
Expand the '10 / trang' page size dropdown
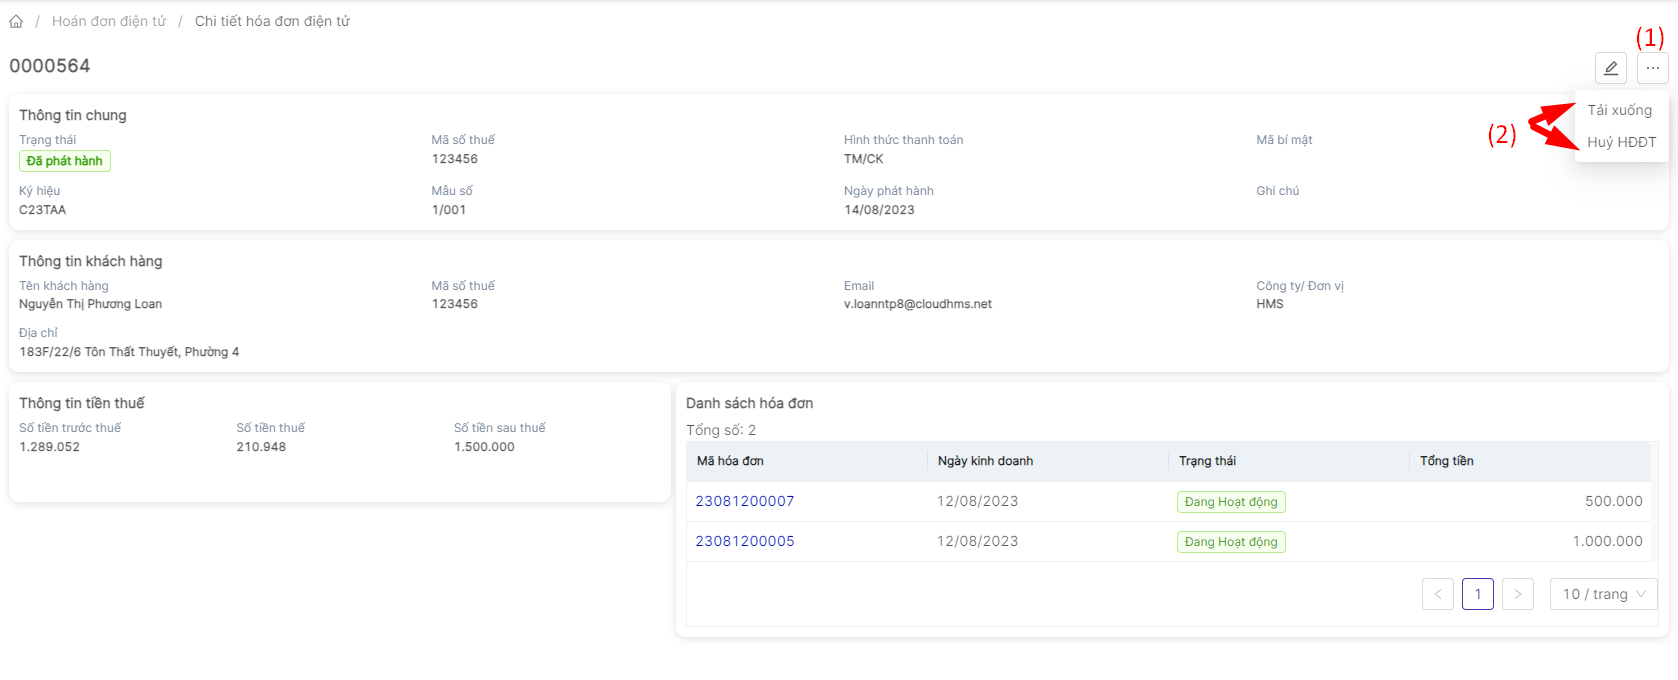point(1603,594)
